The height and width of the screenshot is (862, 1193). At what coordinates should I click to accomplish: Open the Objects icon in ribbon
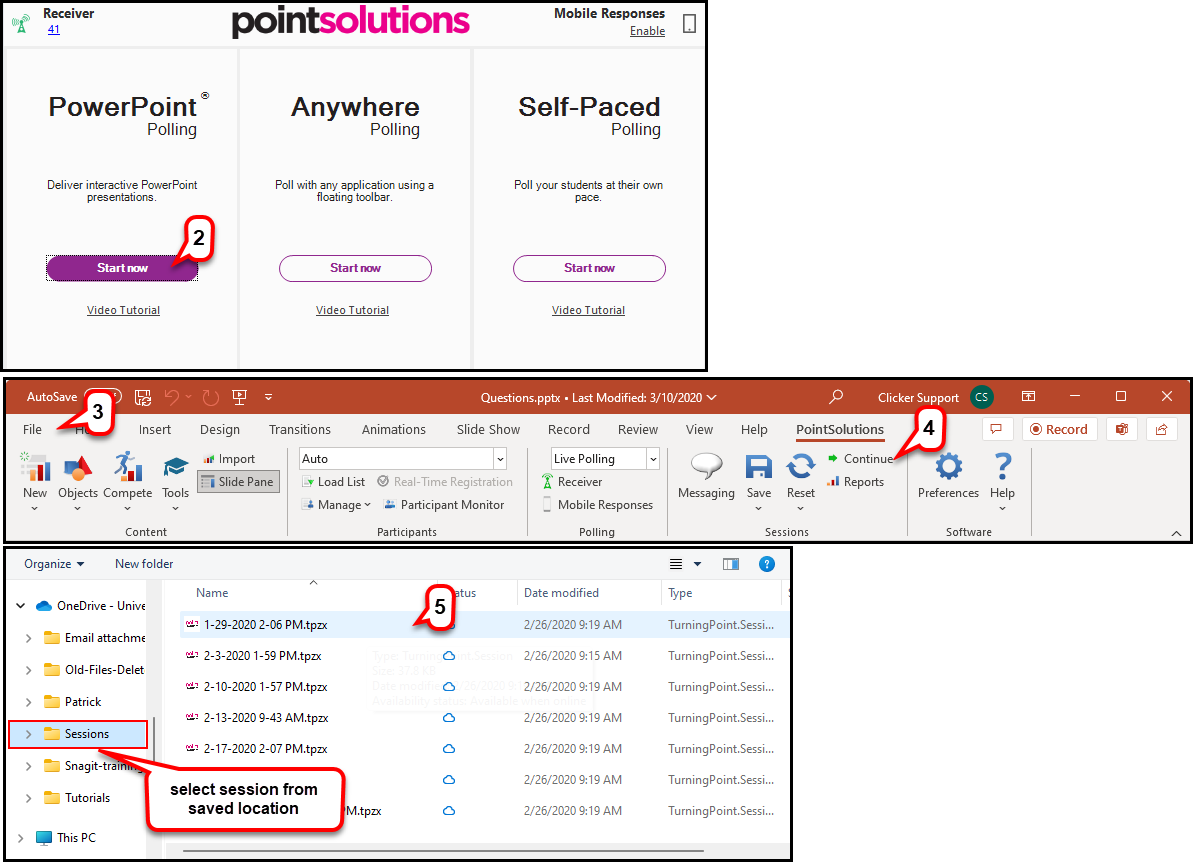click(78, 468)
